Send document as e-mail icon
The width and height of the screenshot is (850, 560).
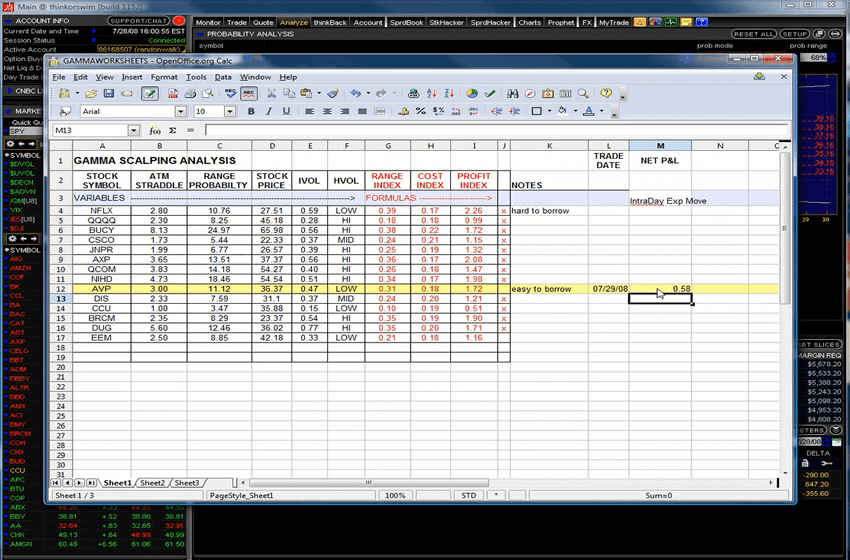pyautogui.click(x=126, y=93)
